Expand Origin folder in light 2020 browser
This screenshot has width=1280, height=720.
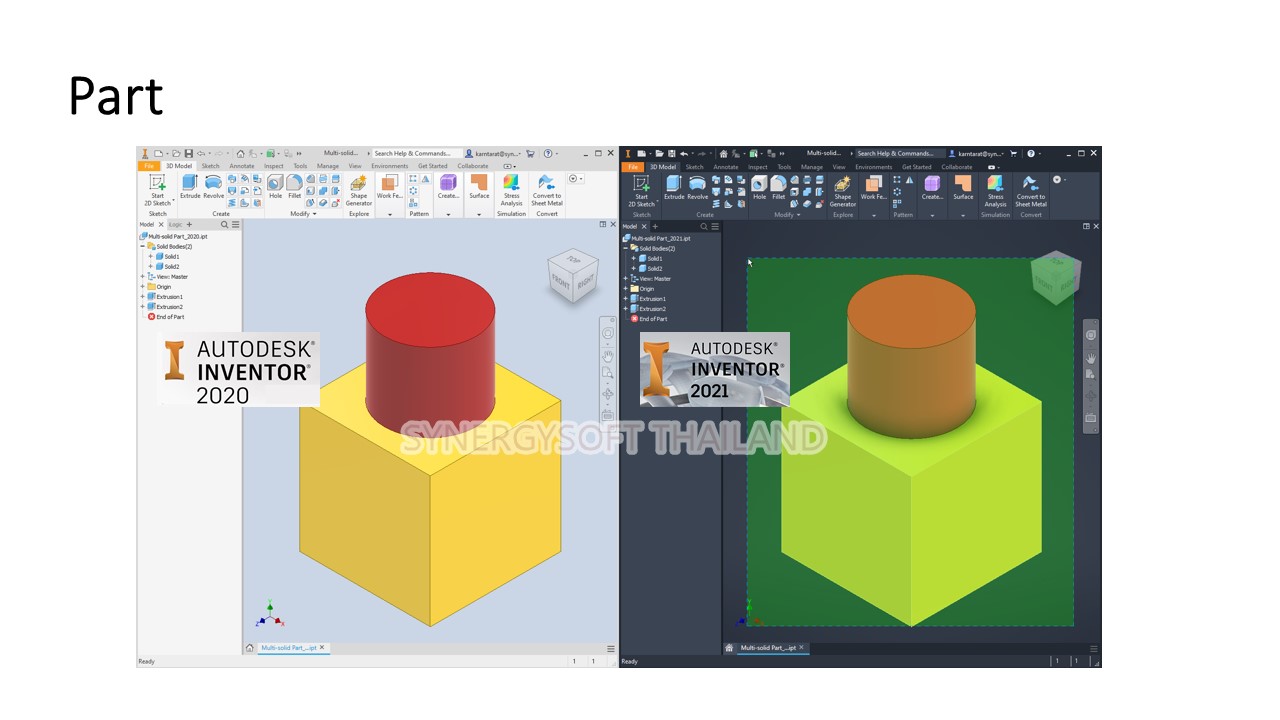(x=142, y=287)
